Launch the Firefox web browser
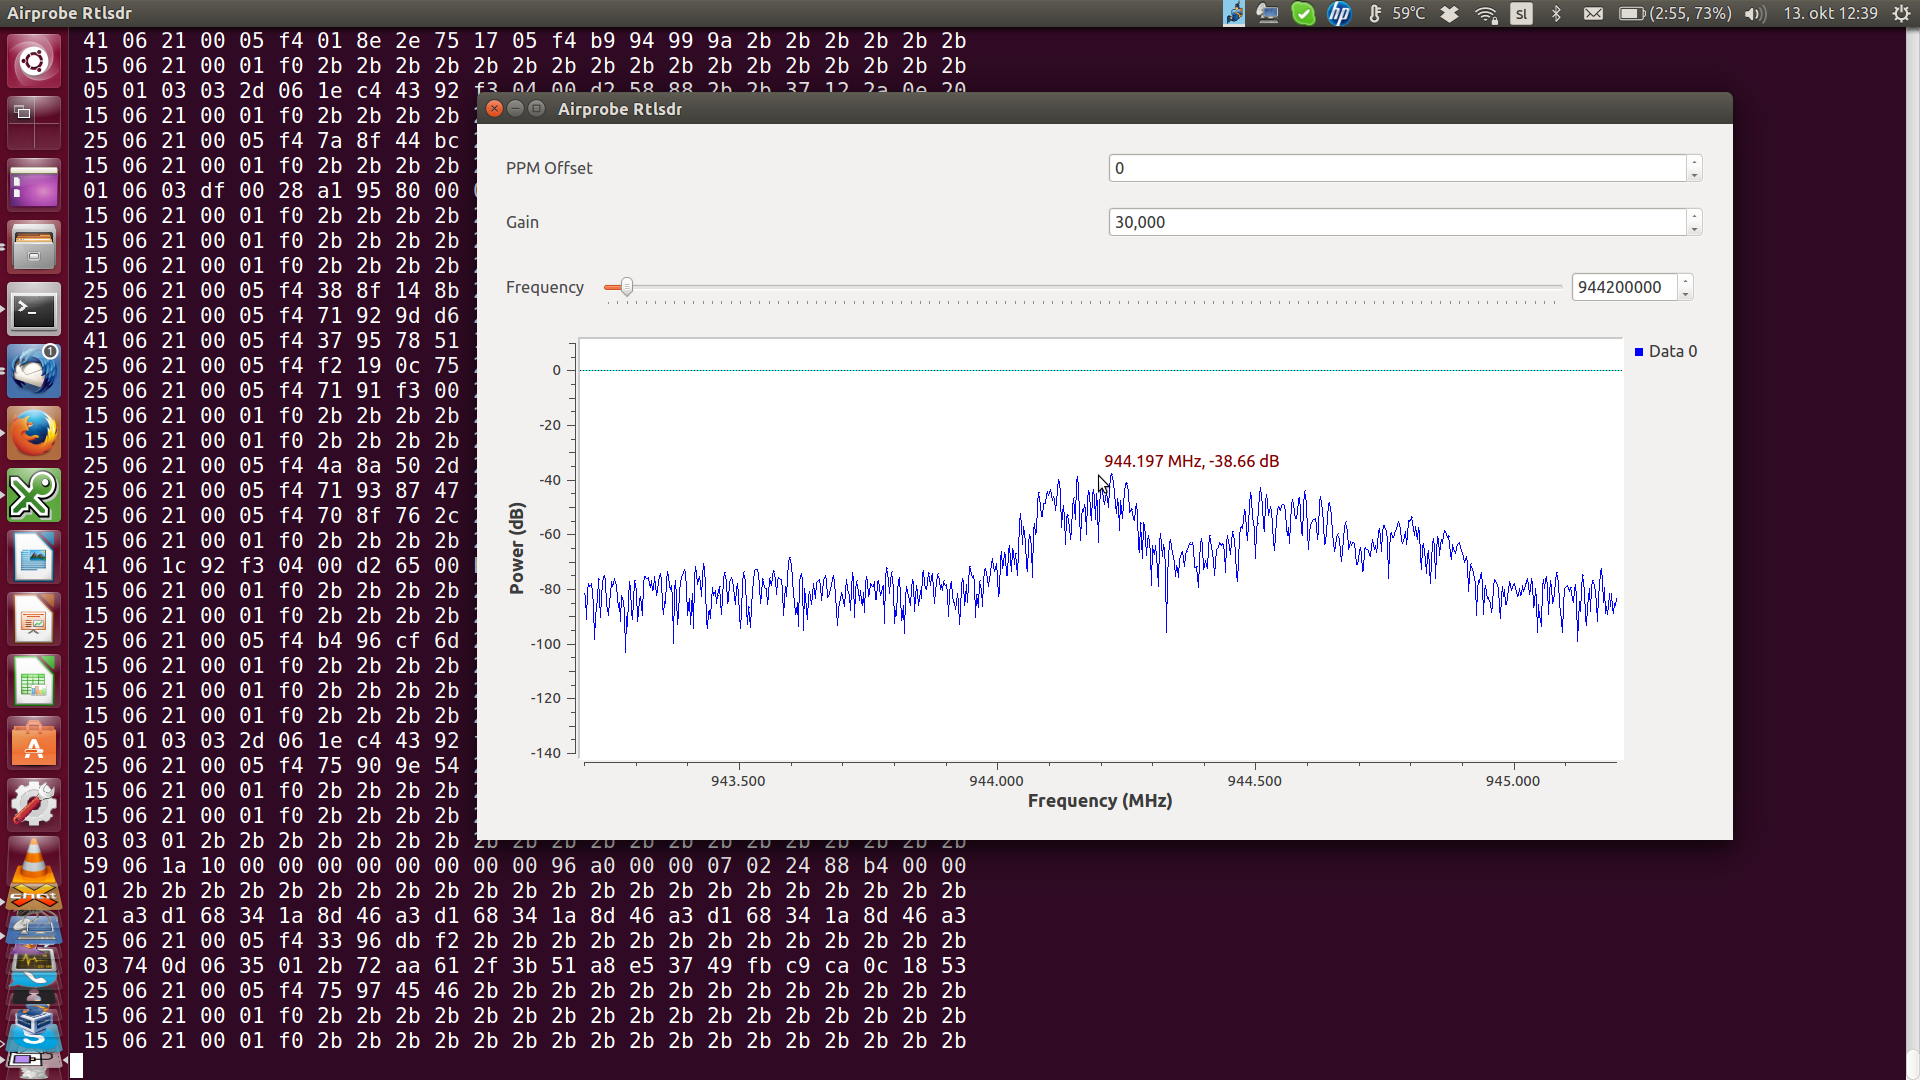The width and height of the screenshot is (1920, 1080). click(x=34, y=434)
